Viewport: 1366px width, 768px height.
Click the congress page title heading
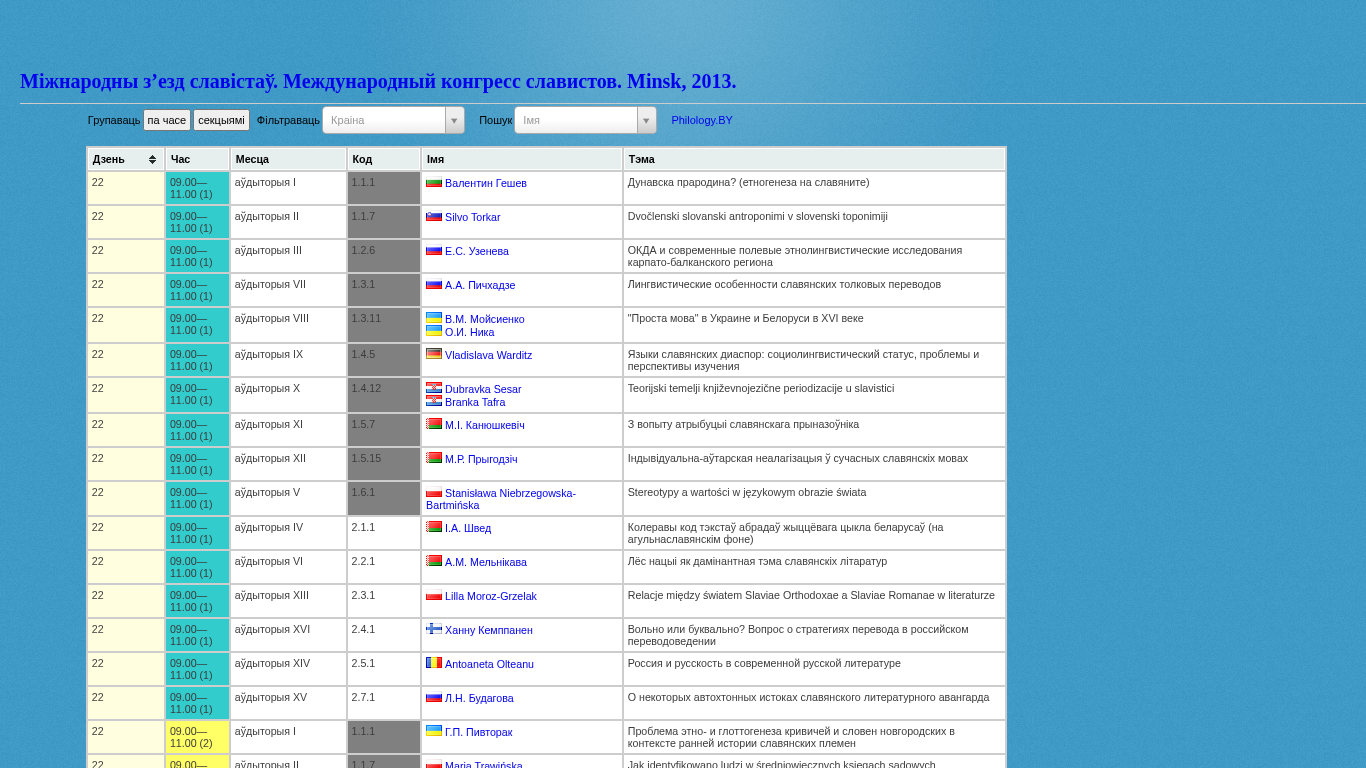378,81
